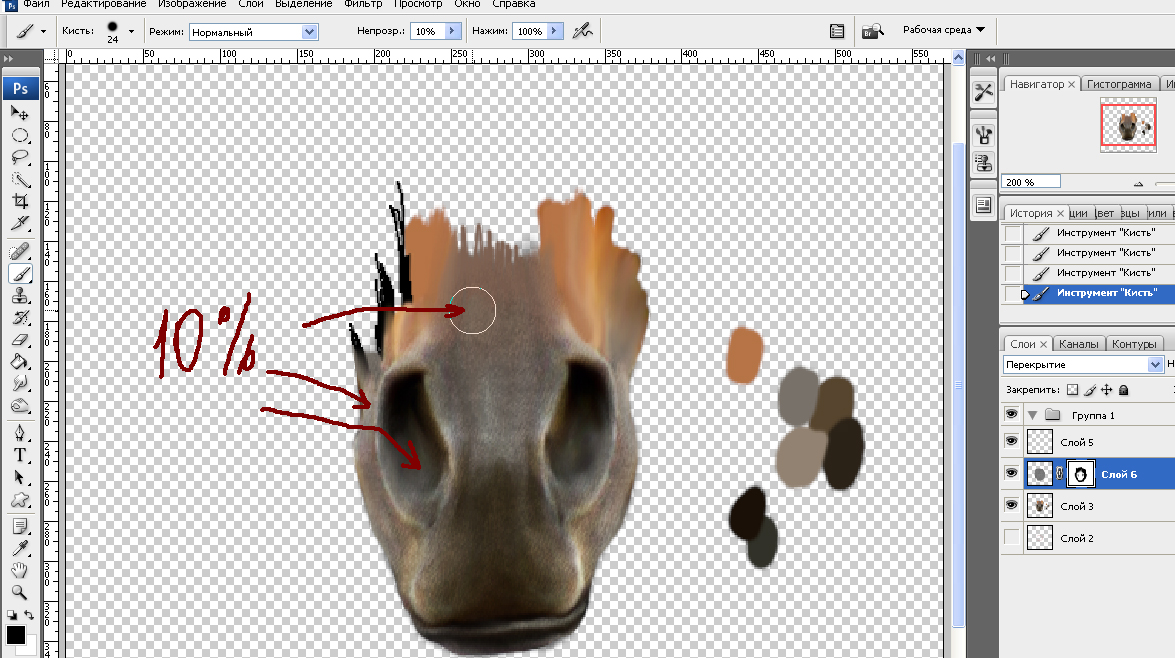The image size is (1175, 658).
Task: Select the Hand tool
Action: point(20,569)
